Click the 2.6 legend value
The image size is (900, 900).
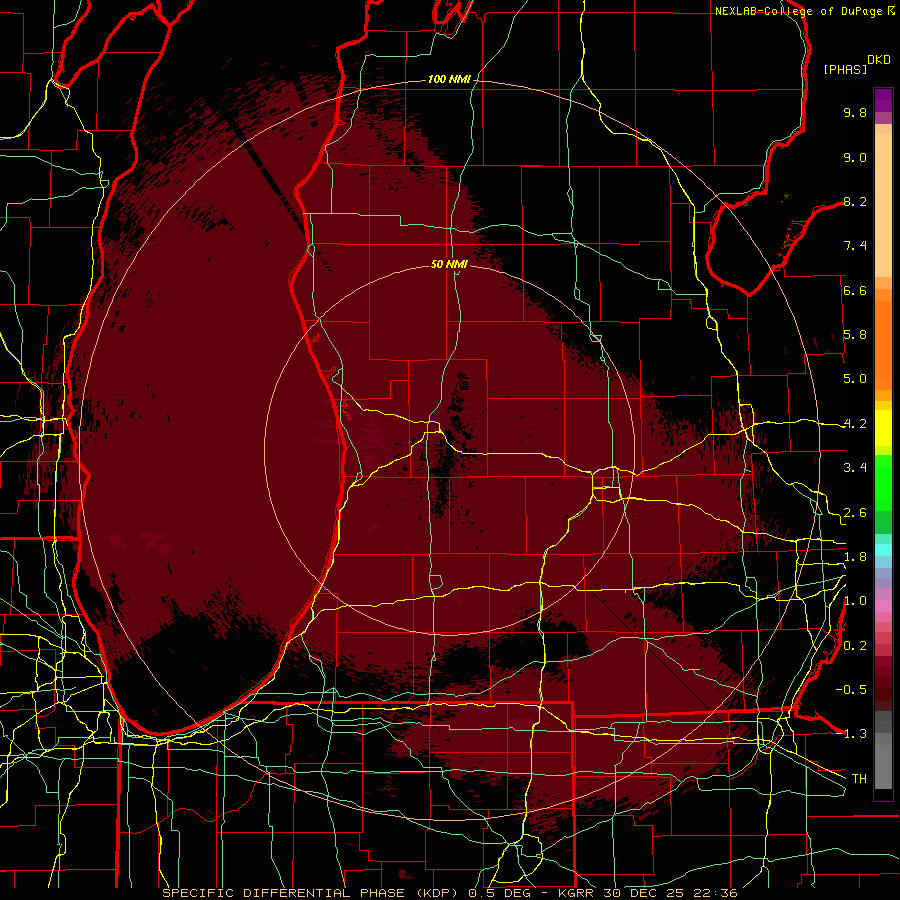pyautogui.click(x=855, y=513)
